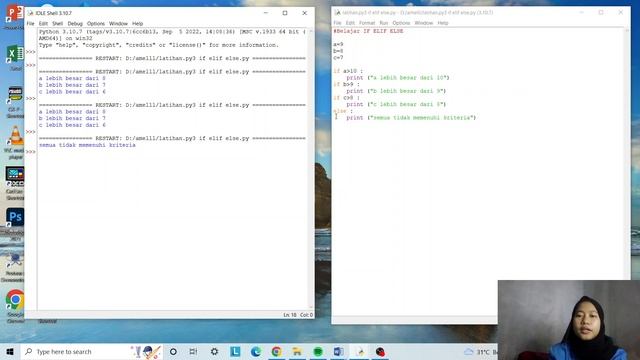Open Format menu in the editor window
The height and width of the screenshot is (360, 640).
point(367,23)
